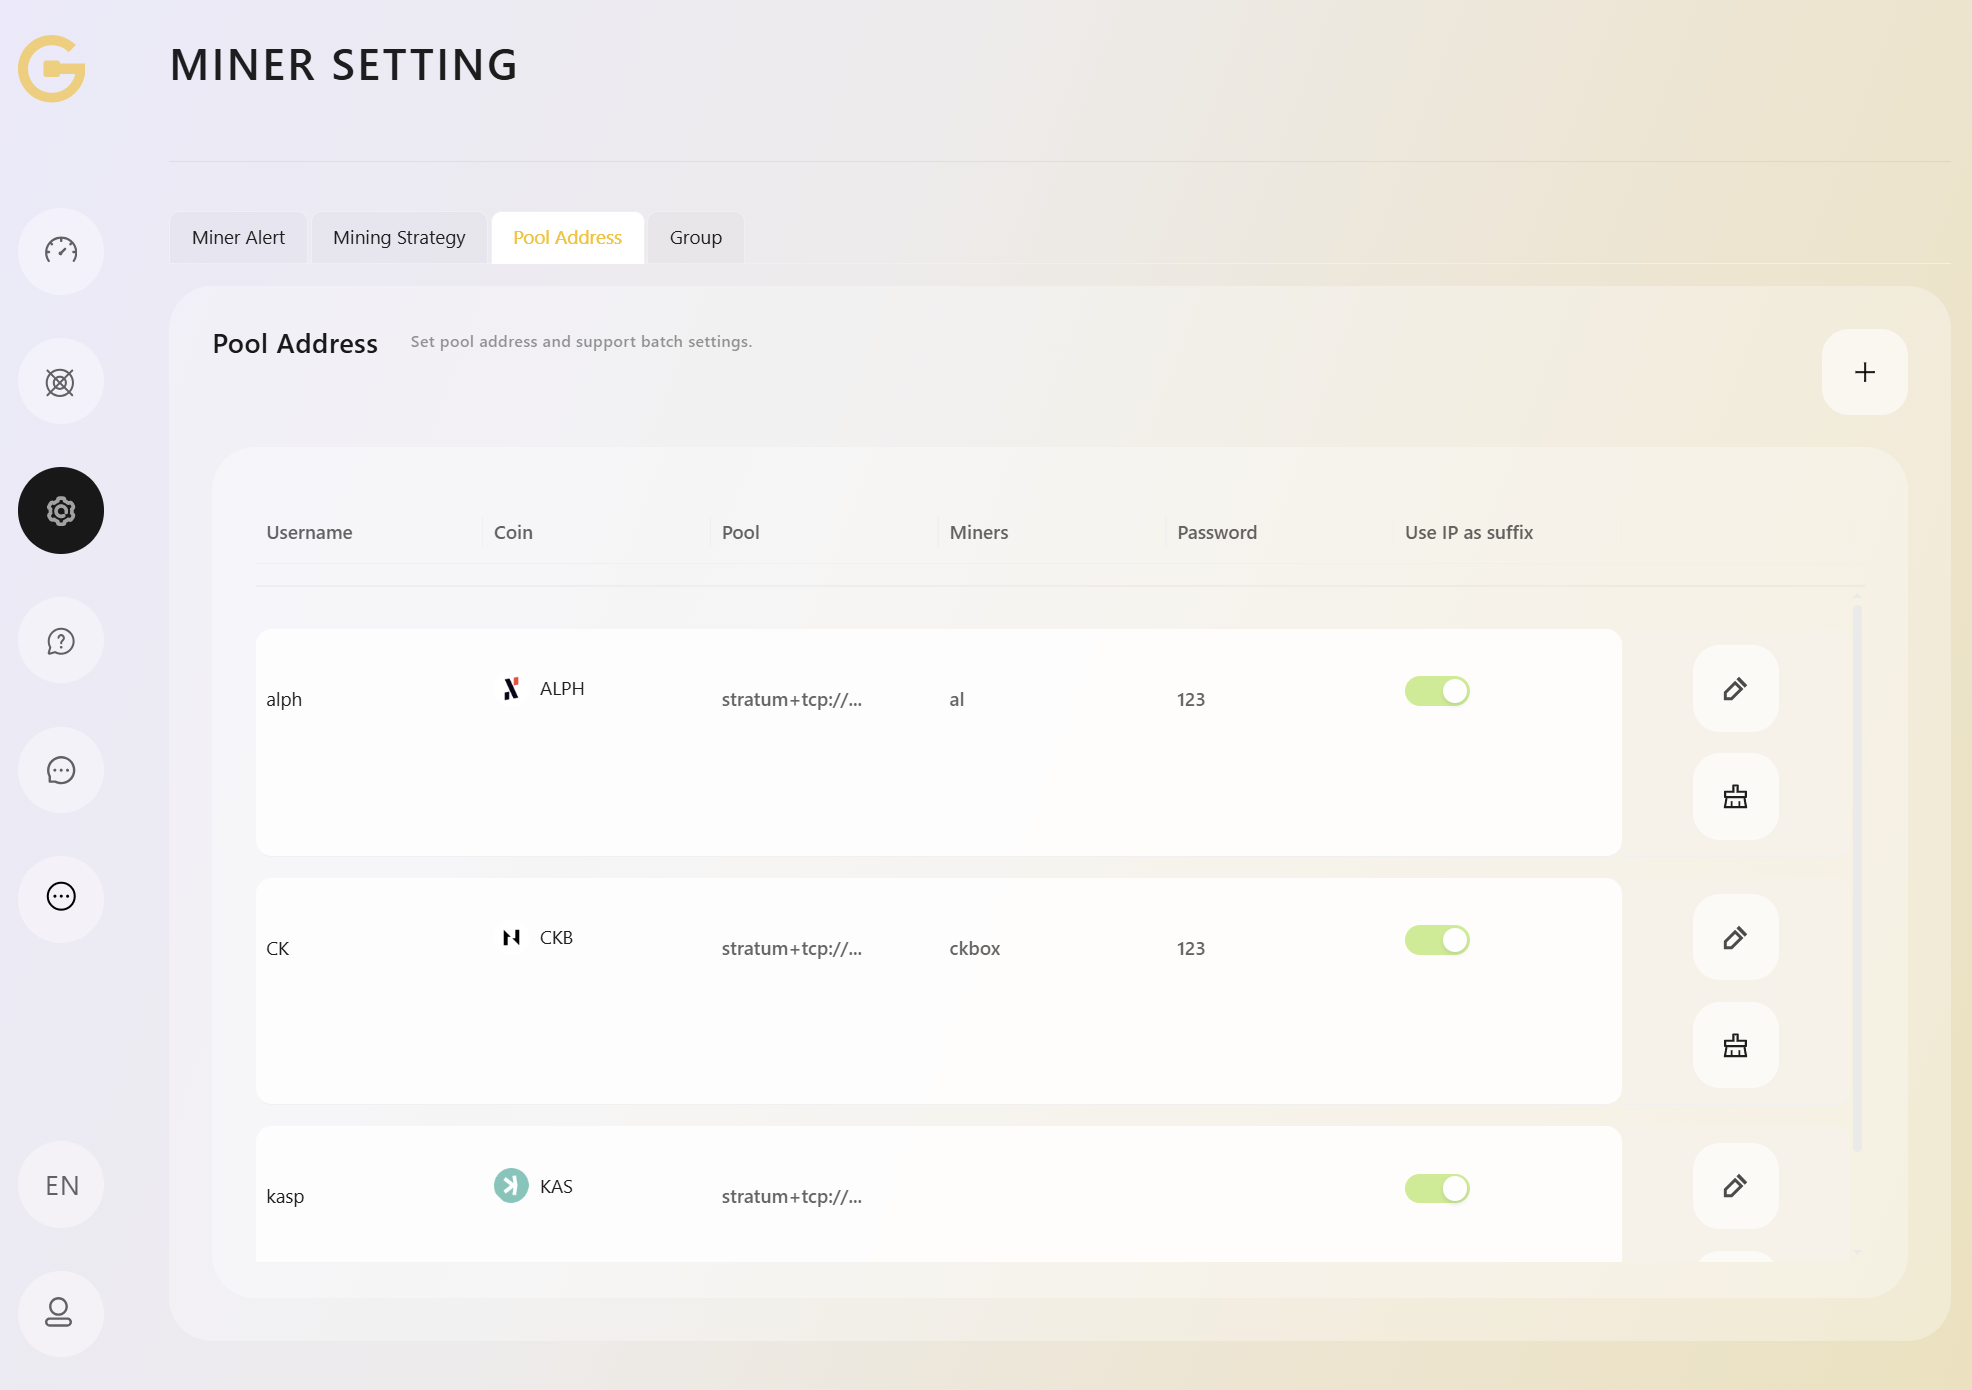The image size is (1972, 1390).
Task: Toggle IP suffix for alph
Action: (1437, 691)
